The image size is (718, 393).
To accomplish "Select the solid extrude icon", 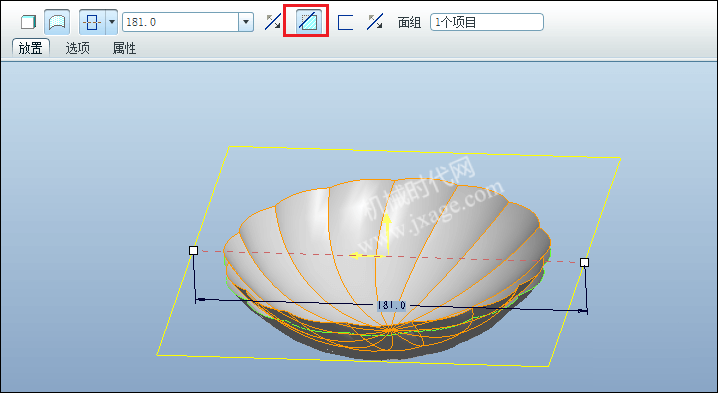I will (x=28, y=22).
